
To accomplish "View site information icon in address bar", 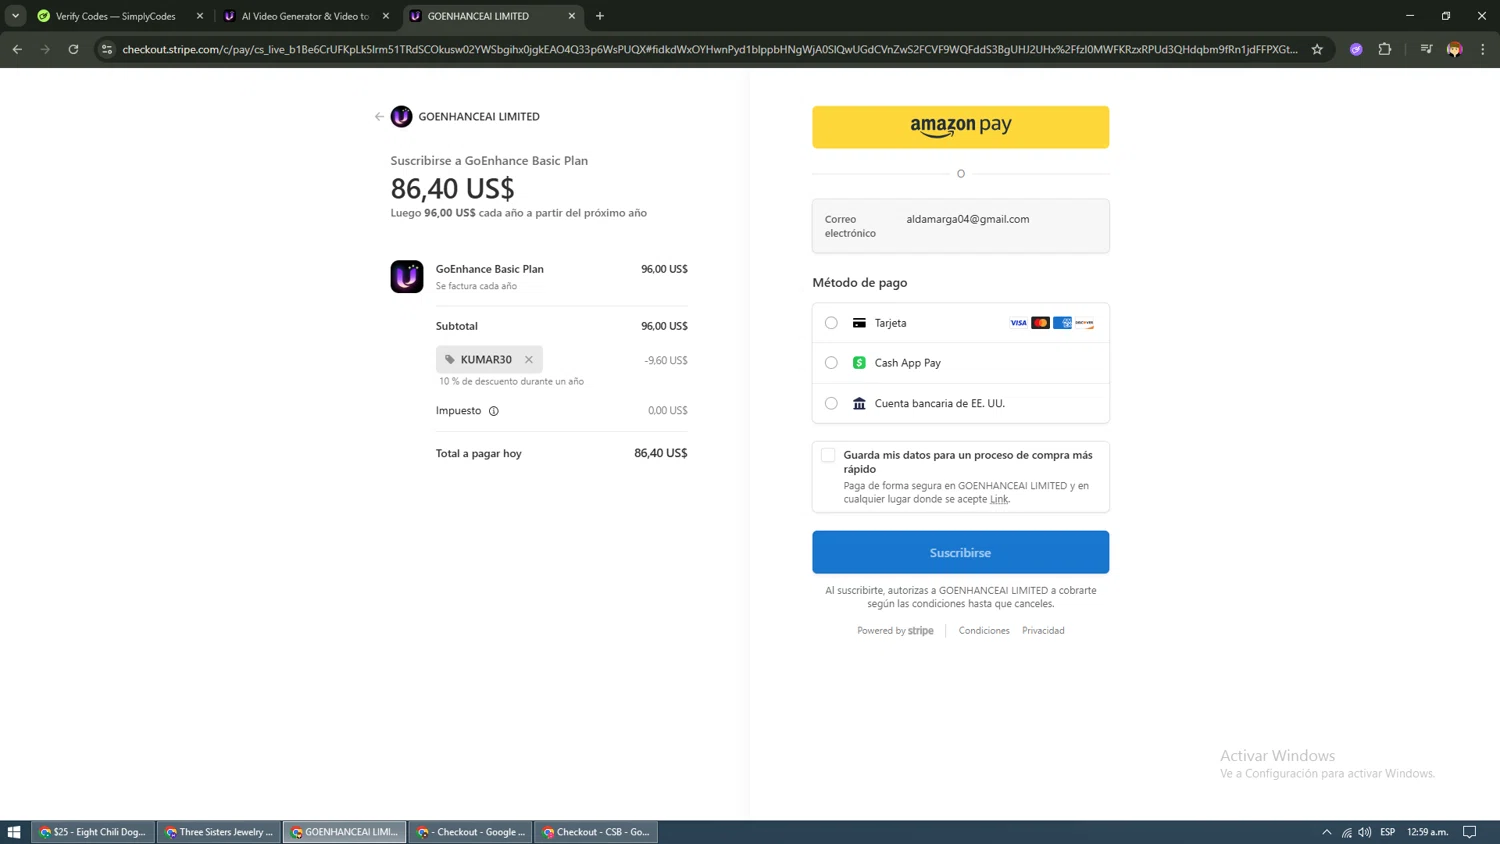I will point(107,49).
